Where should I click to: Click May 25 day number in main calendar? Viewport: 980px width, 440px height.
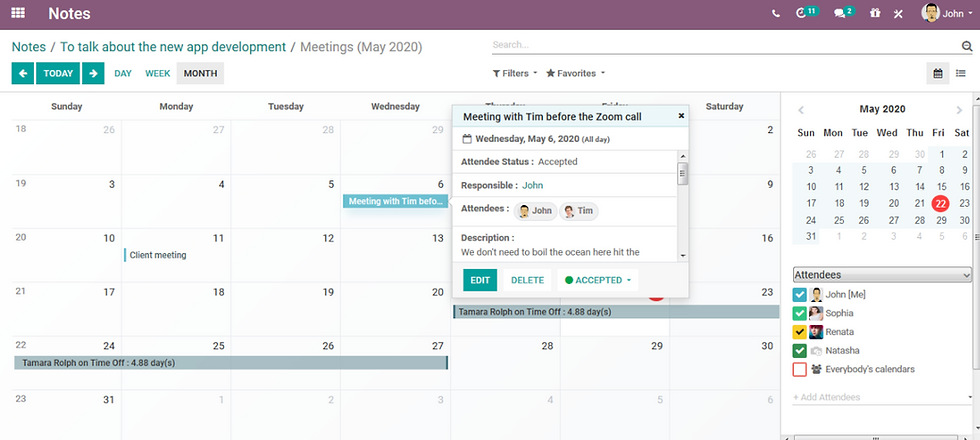point(219,346)
